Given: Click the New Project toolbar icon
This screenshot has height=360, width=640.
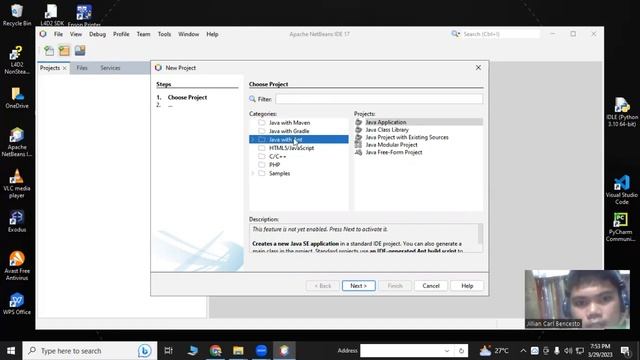Looking at the screenshot, I should [x=64, y=51].
